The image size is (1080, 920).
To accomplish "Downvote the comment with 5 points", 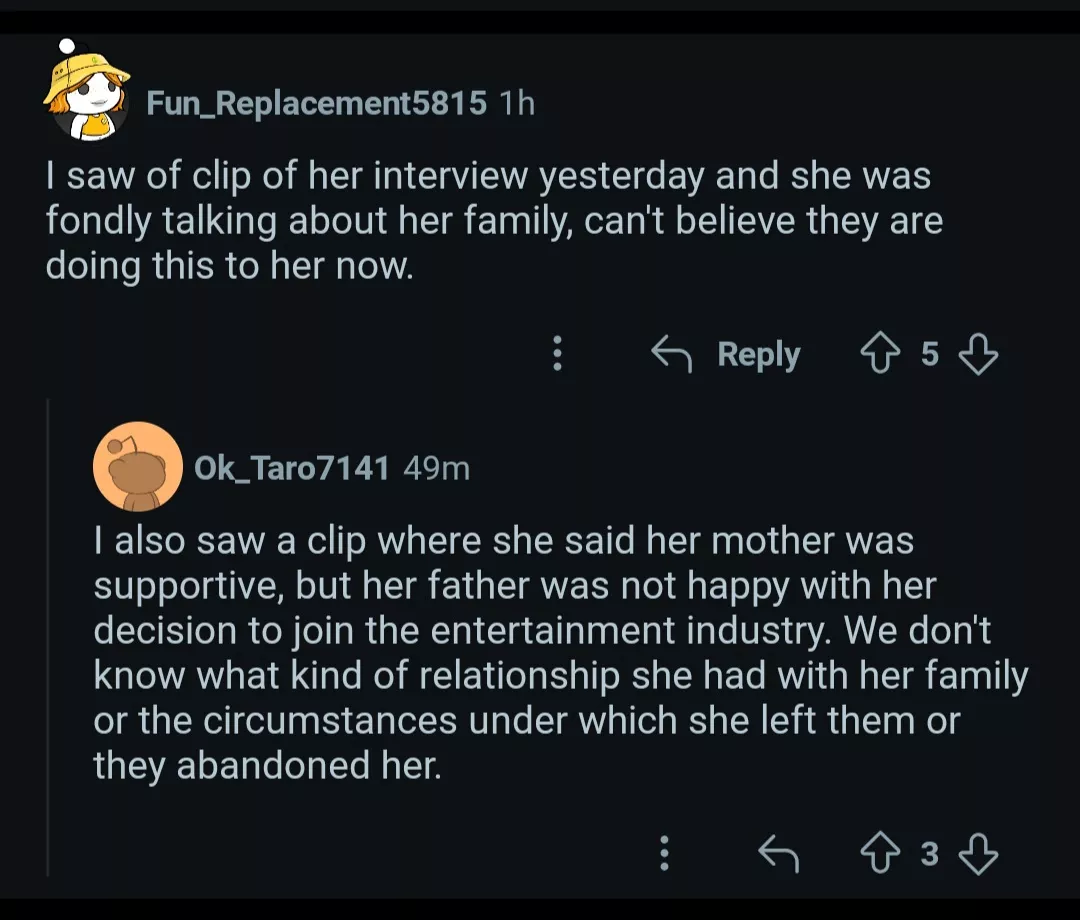I will tap(977, 354).
